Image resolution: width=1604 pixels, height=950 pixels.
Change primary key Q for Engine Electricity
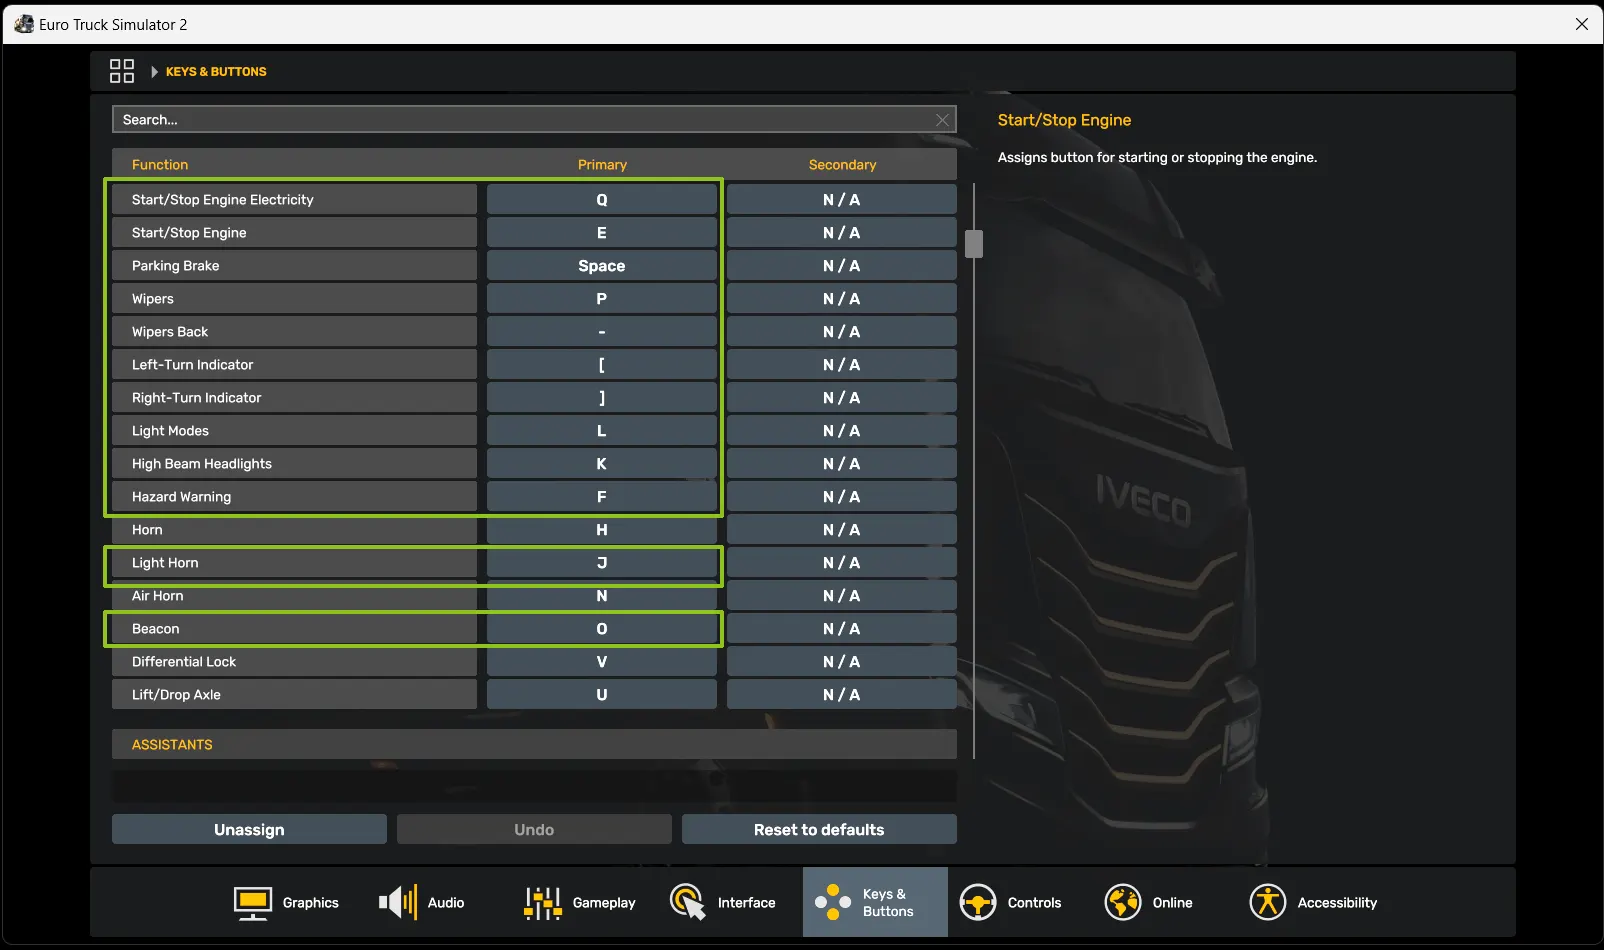602,200
